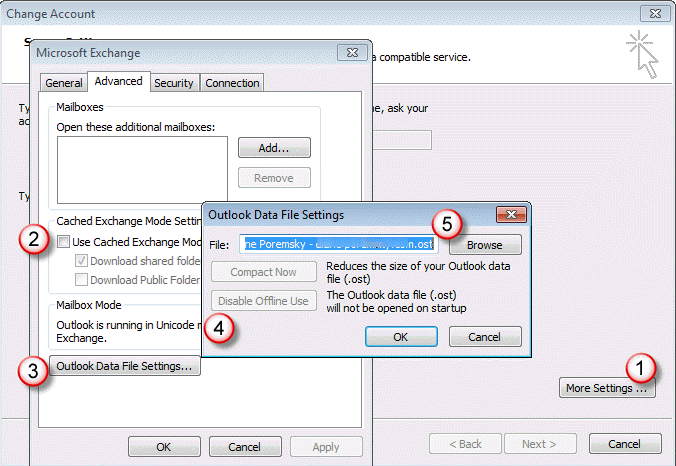
Task: Close the Change Account window
Action: 655,13
